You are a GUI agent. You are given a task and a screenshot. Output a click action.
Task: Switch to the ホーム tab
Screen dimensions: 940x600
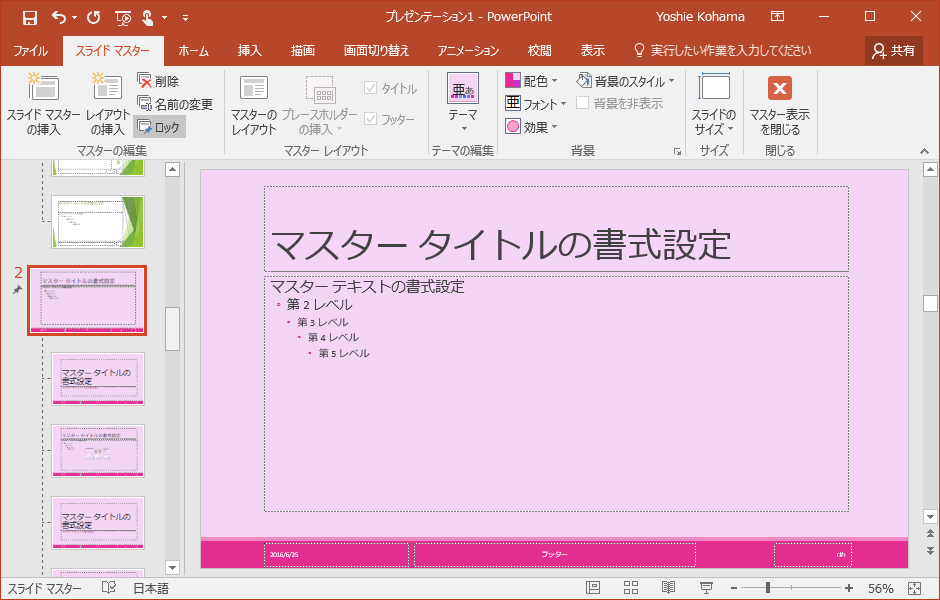pos(193,51)
